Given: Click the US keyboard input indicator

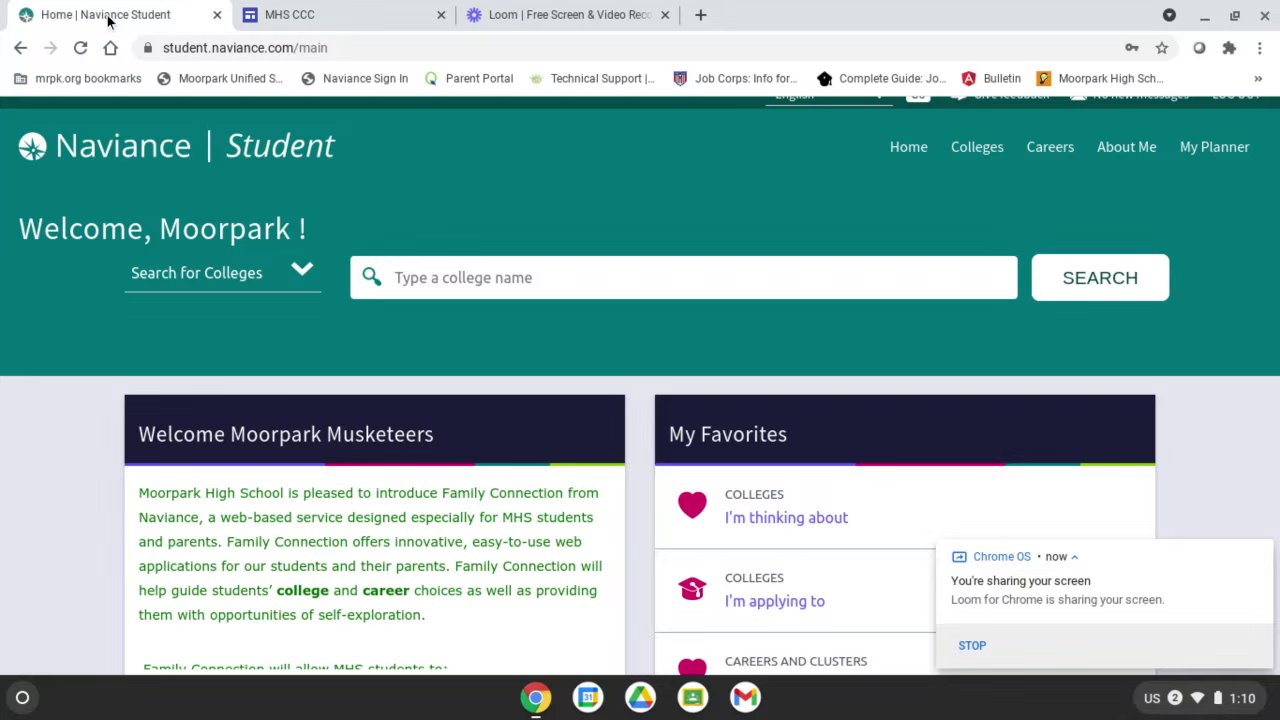Looking at the screenshot, I should (x=1152, y=698).
